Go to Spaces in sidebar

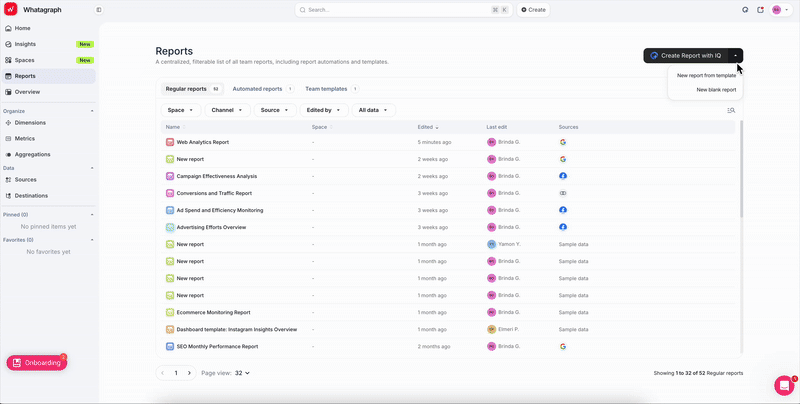pyautogui.click(x=24, y=60)
